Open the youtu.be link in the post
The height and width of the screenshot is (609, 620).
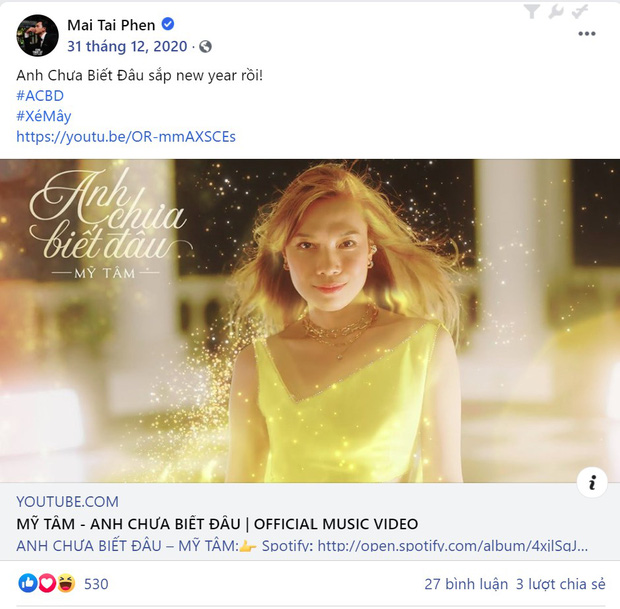(x=125, y=137)
